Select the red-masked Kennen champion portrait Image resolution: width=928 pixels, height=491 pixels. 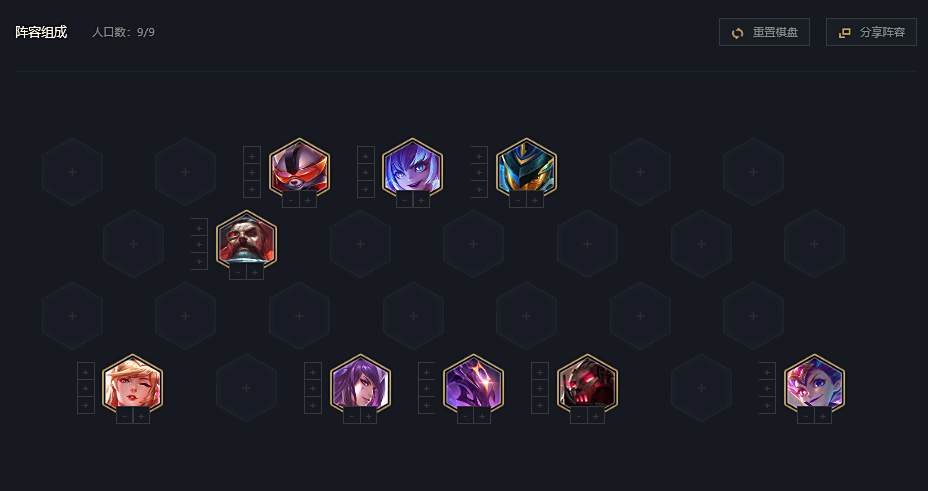(299, 168)
